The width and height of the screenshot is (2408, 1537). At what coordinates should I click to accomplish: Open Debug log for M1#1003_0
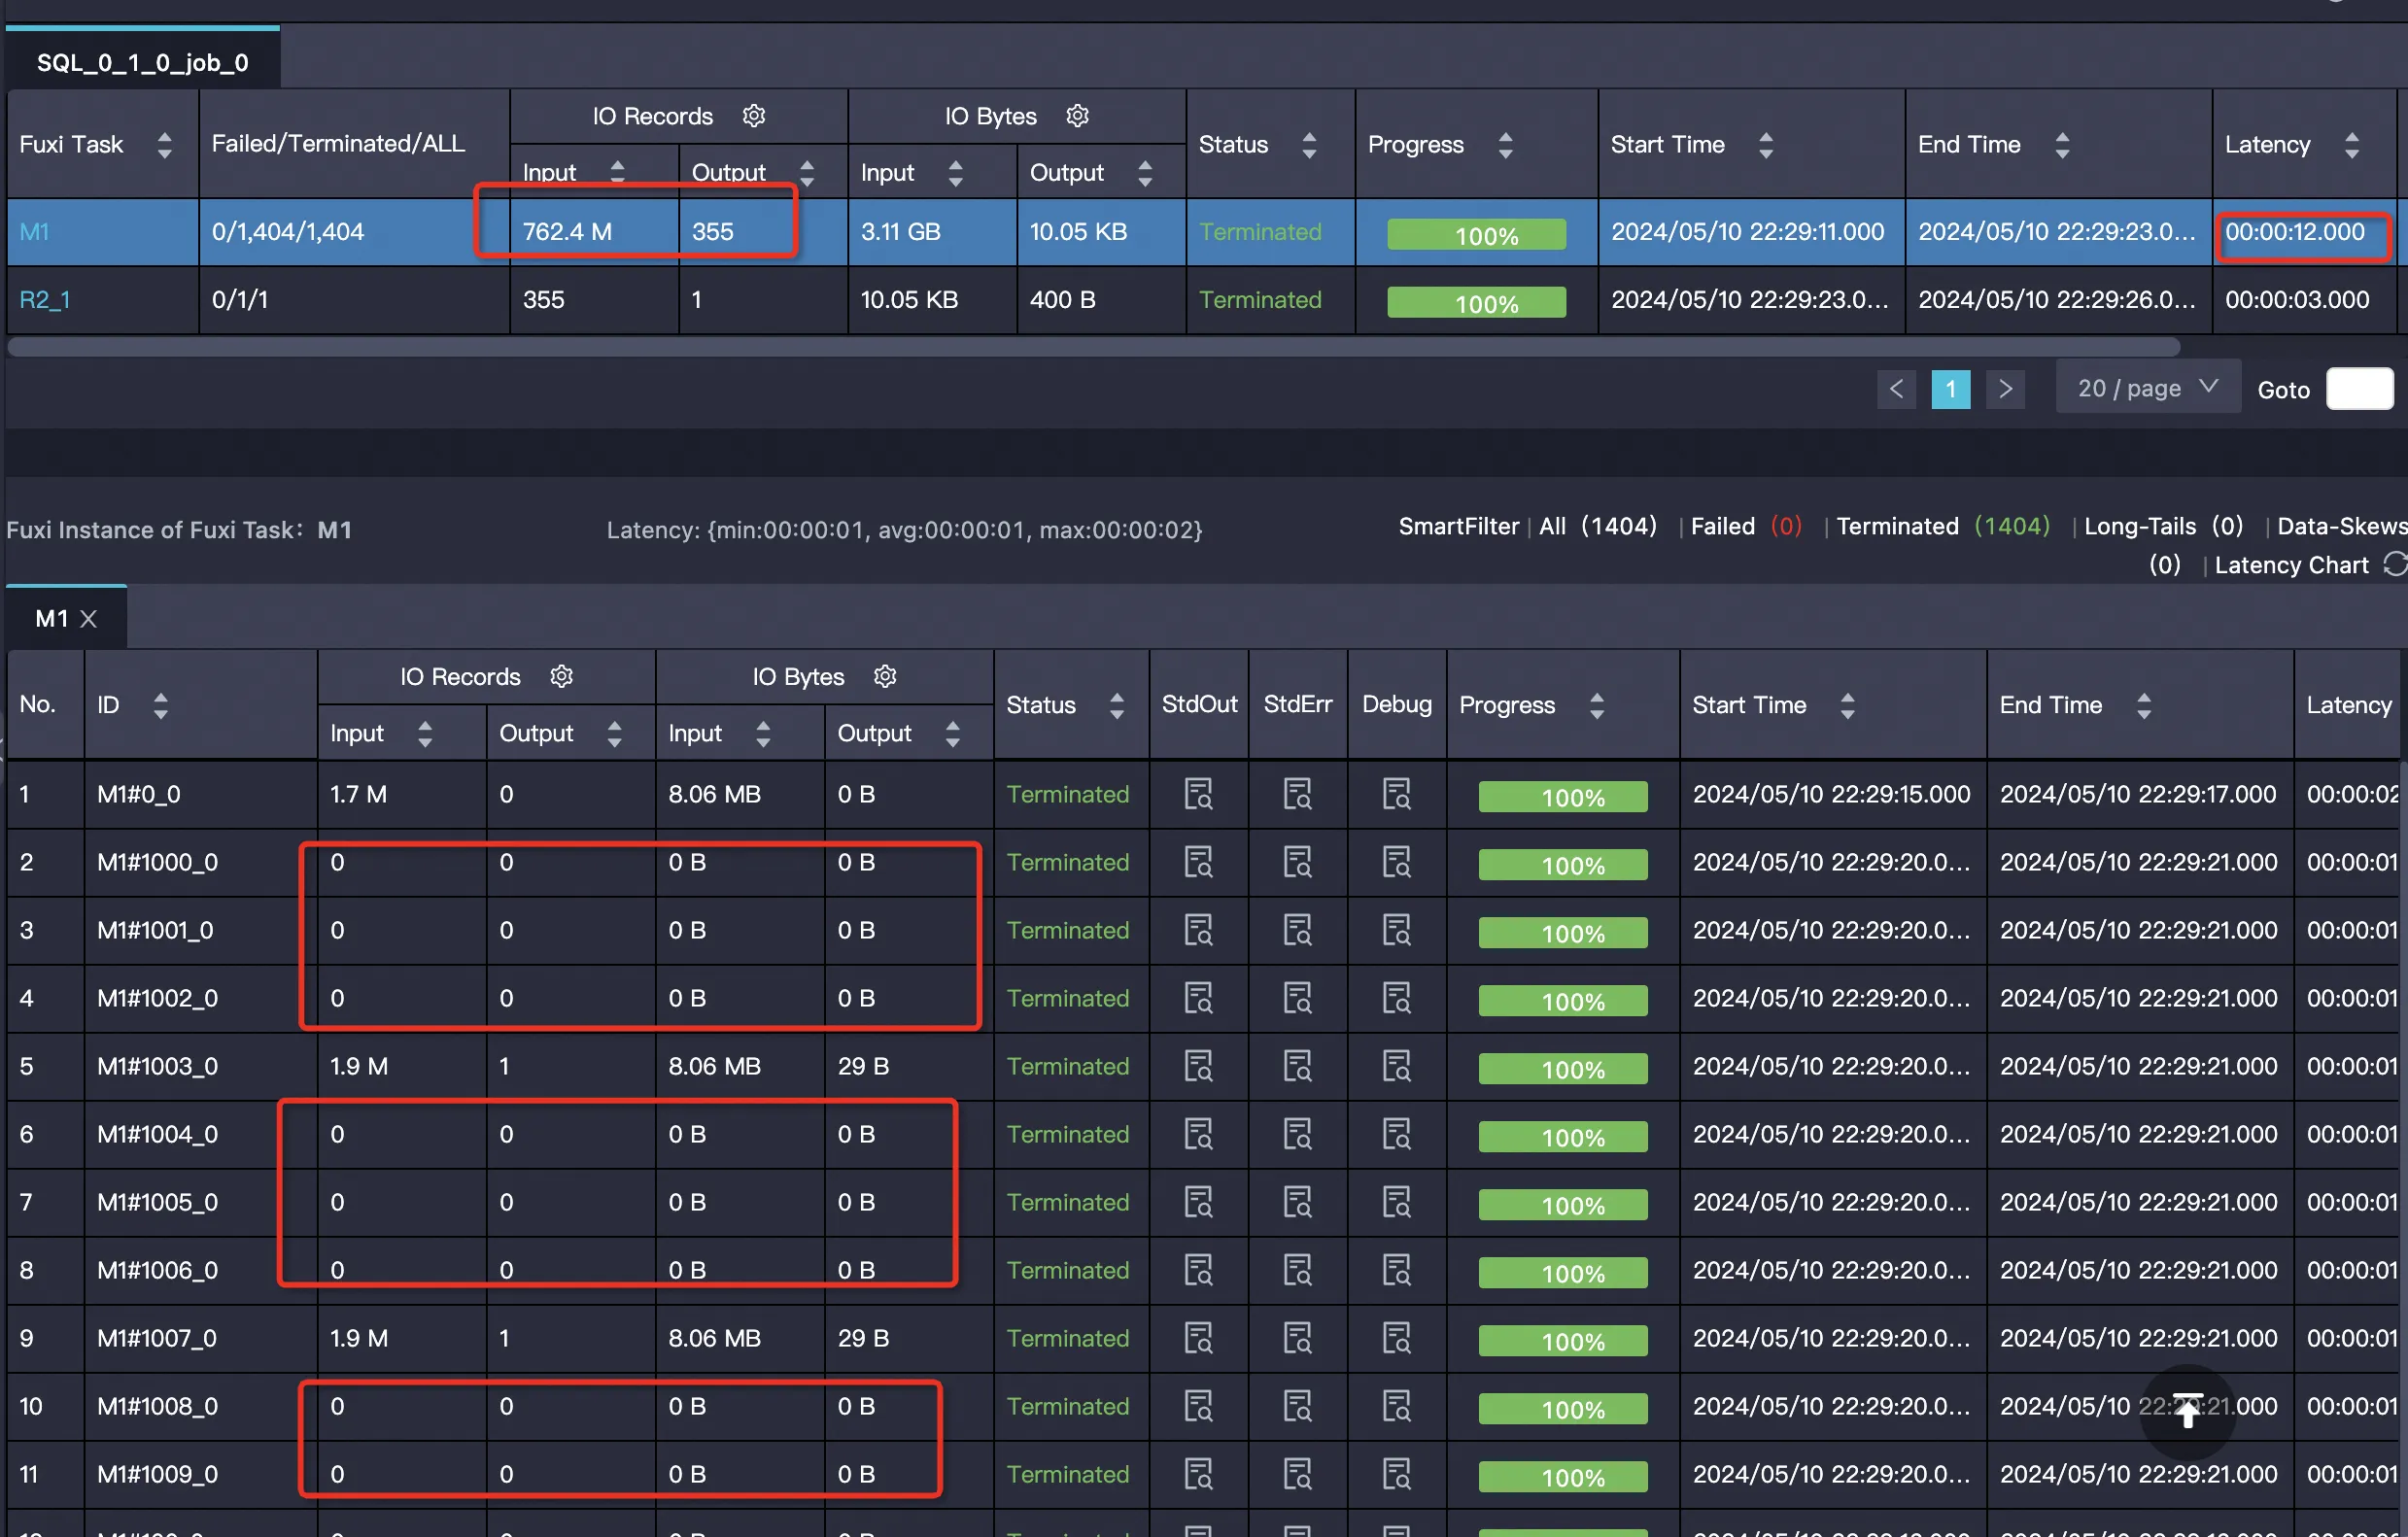(x=1396, y=1066)
